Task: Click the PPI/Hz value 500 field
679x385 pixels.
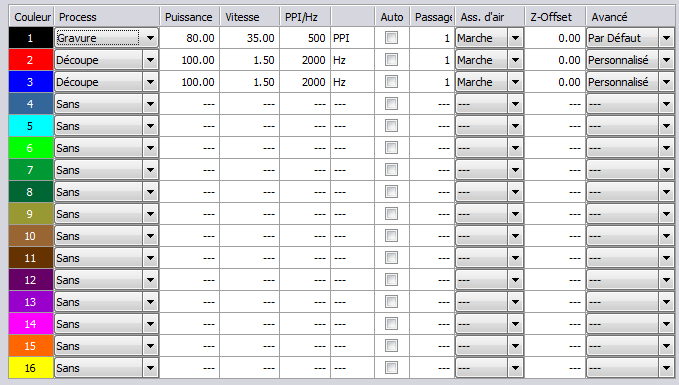Action: 305,38
